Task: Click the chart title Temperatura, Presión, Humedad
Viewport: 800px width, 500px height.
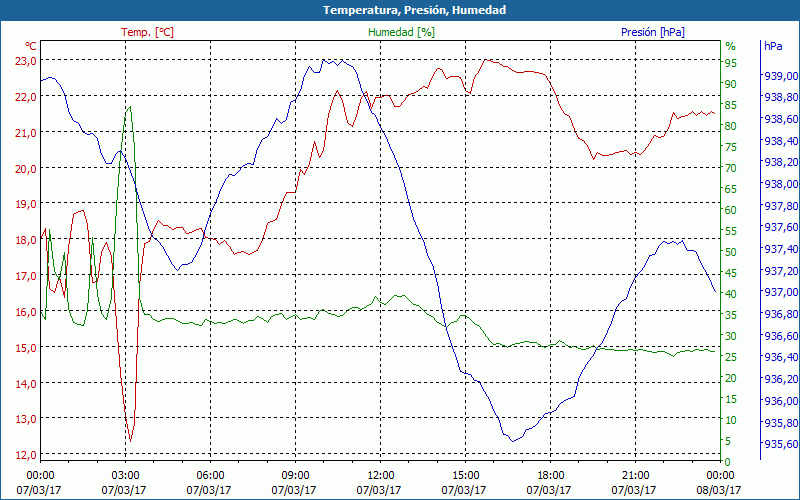Action: click(x=414, y=10)
